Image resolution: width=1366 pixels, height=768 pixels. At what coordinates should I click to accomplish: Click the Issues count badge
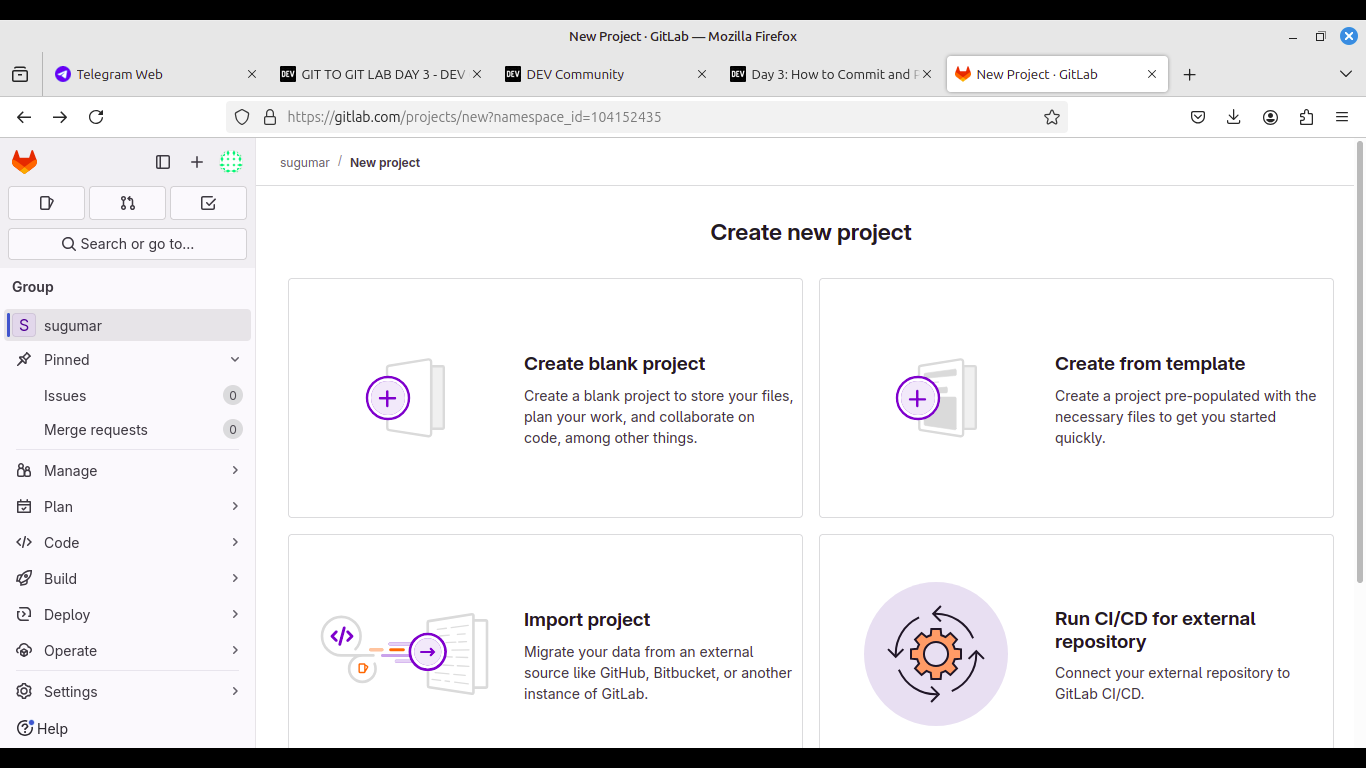click(233, 395)
